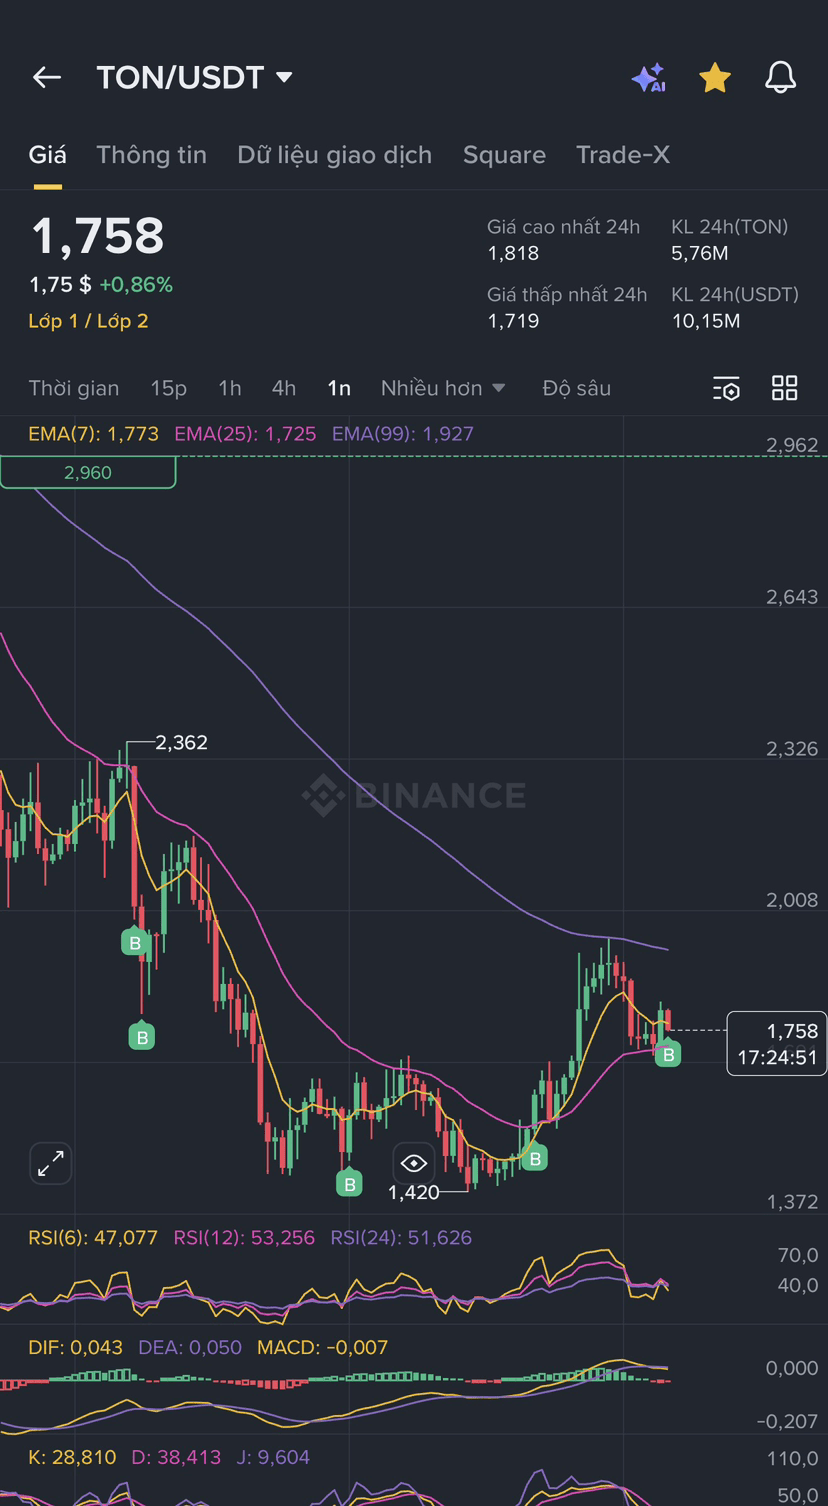Open the Trade-X tab
The width and height of the screenshot is (828, 1506).
[x=622, y=155]
